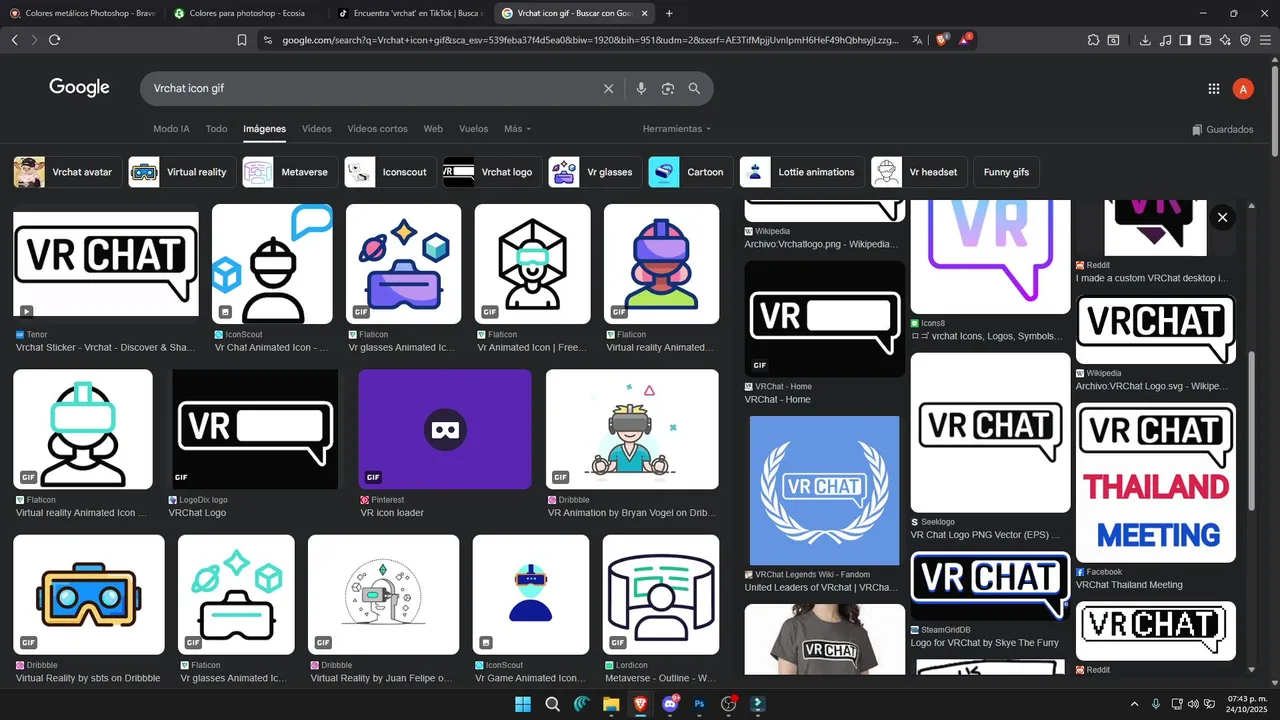Switch to Colores metálicos Photoshop browser tab
The width and height of the screenshot is (1280, 720).
coord(82,13)
